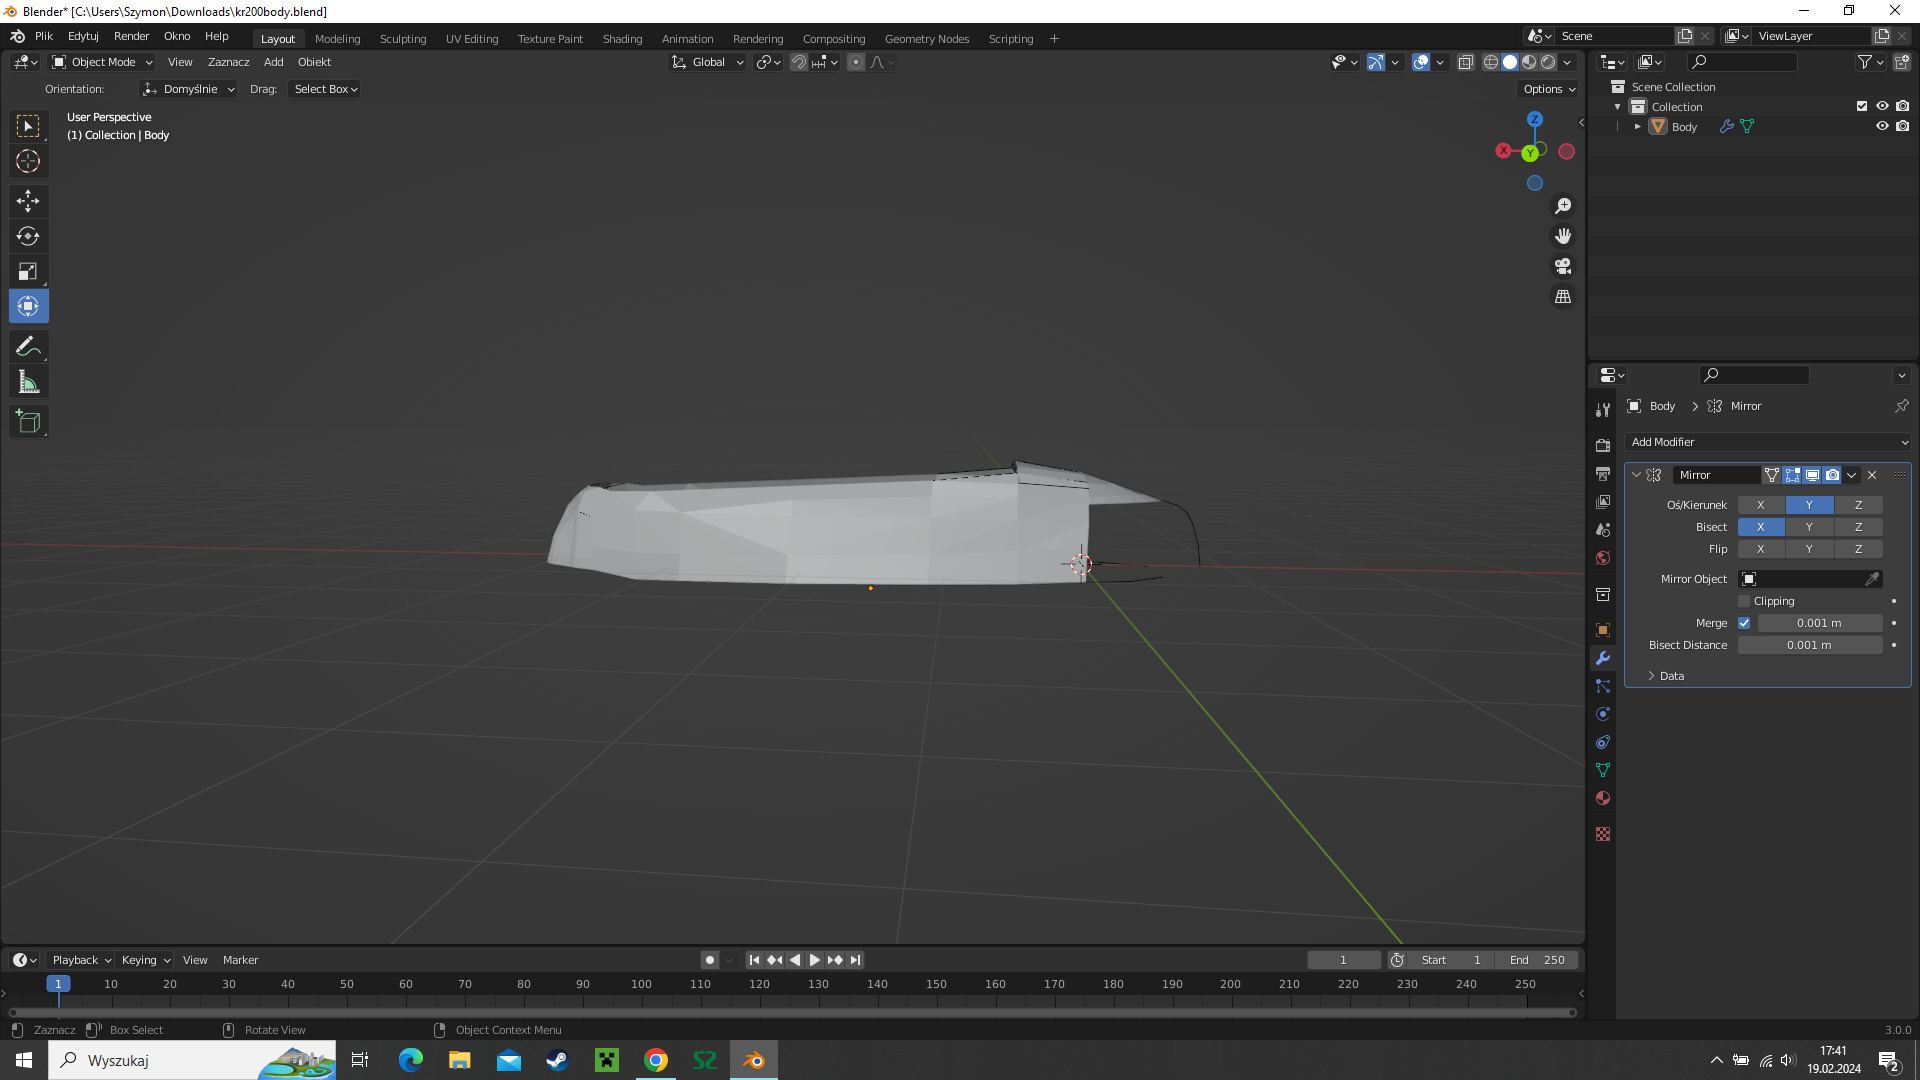Jump to the timeline end frame

tap(855, 960)
